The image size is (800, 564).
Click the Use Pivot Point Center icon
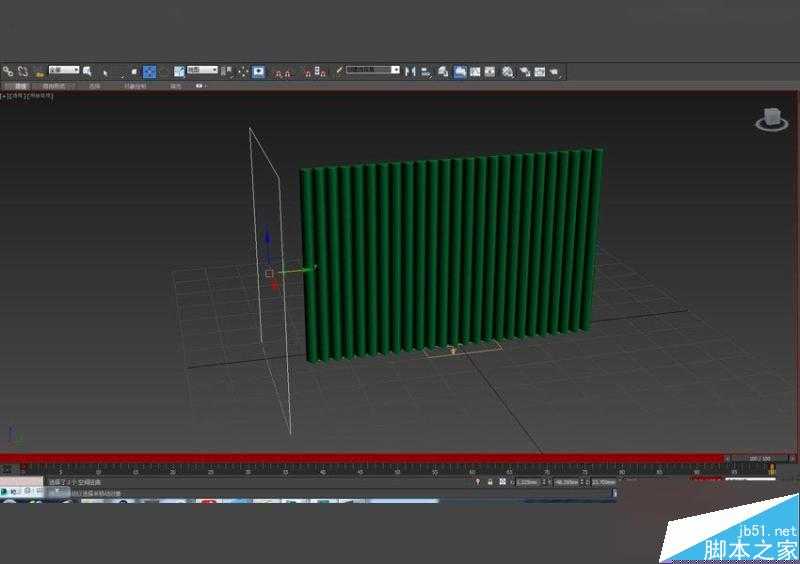[x=227, y=71]
